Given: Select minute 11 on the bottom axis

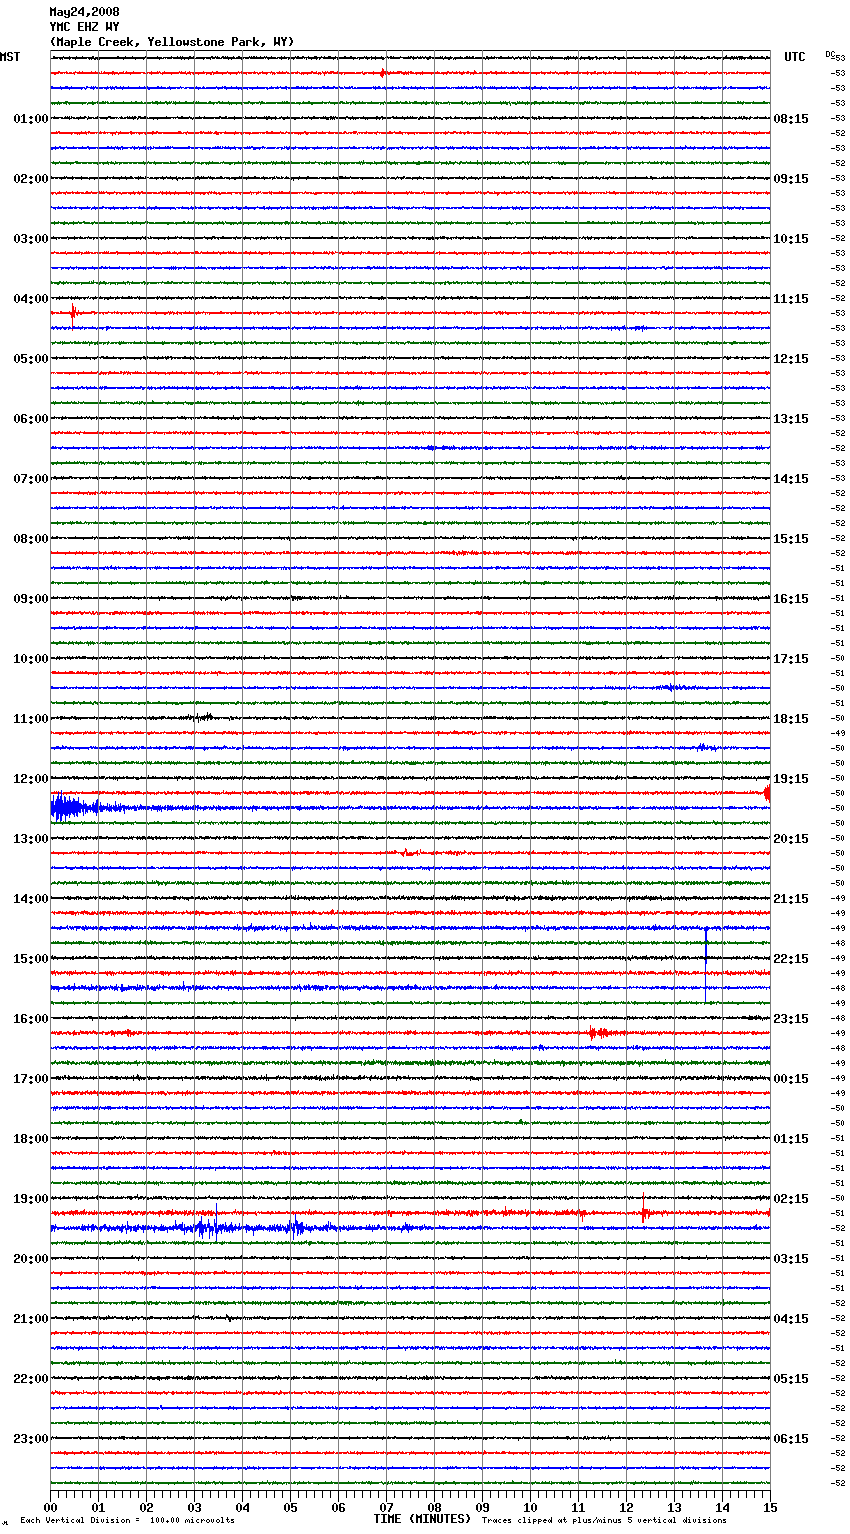Looking at the screenshot, I should point(579,1507).
